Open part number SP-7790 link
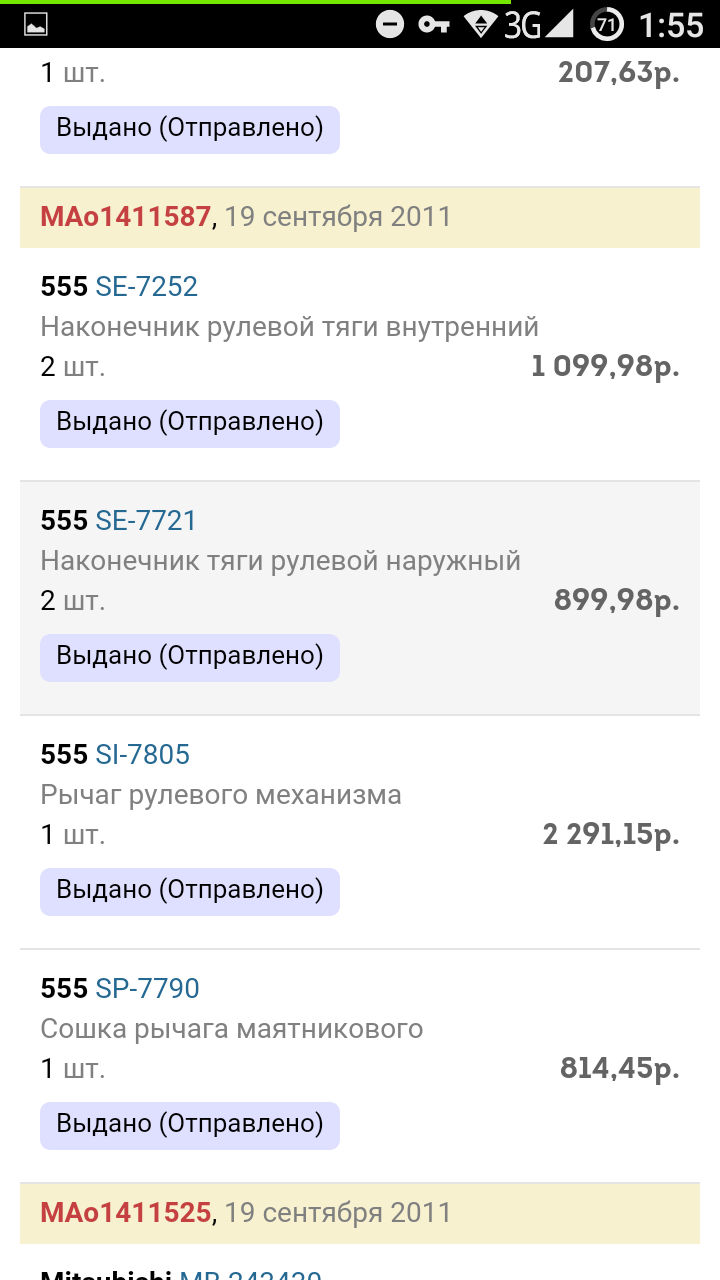 (x=148, y=989)
